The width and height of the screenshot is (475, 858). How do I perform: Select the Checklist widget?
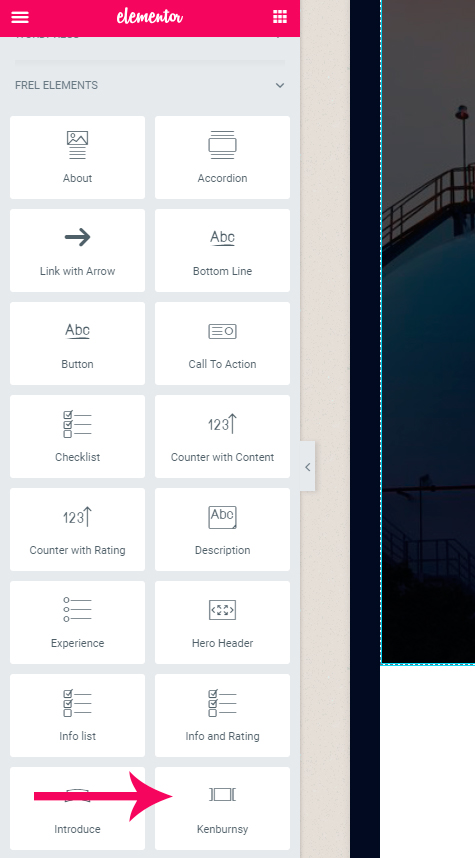click(77, 437)
